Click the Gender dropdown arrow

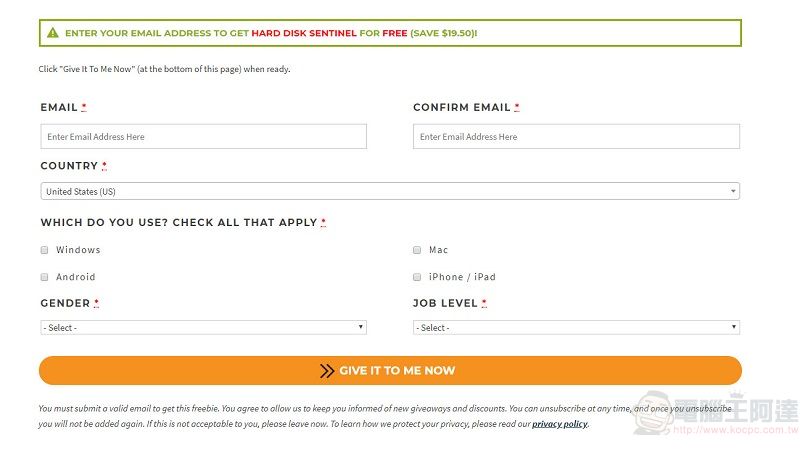(360, 327)
